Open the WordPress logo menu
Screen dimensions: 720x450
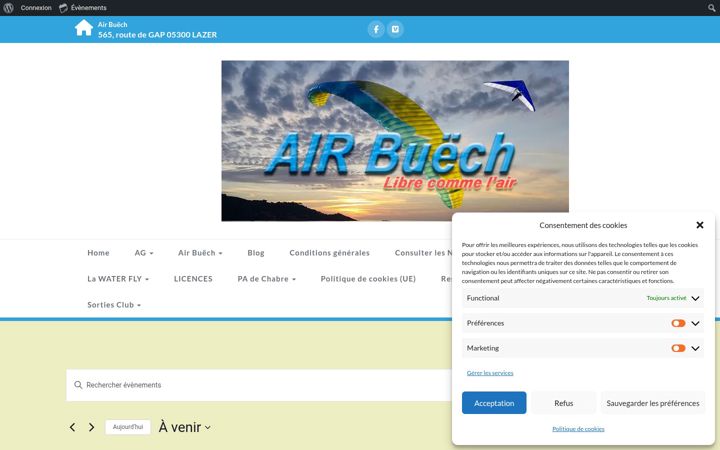click(8, 8)
